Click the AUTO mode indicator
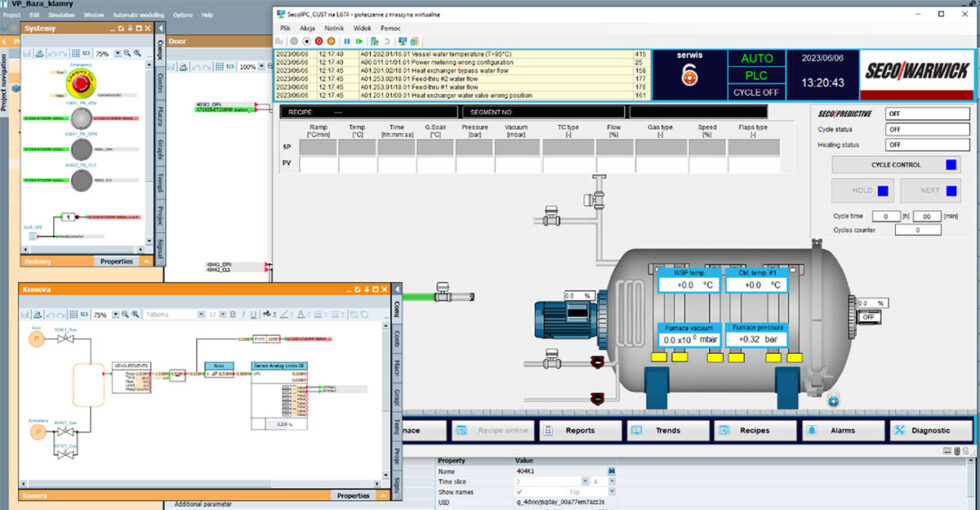Image resolution: width=980 pixels, height=510 pixels. pos(757,59)
